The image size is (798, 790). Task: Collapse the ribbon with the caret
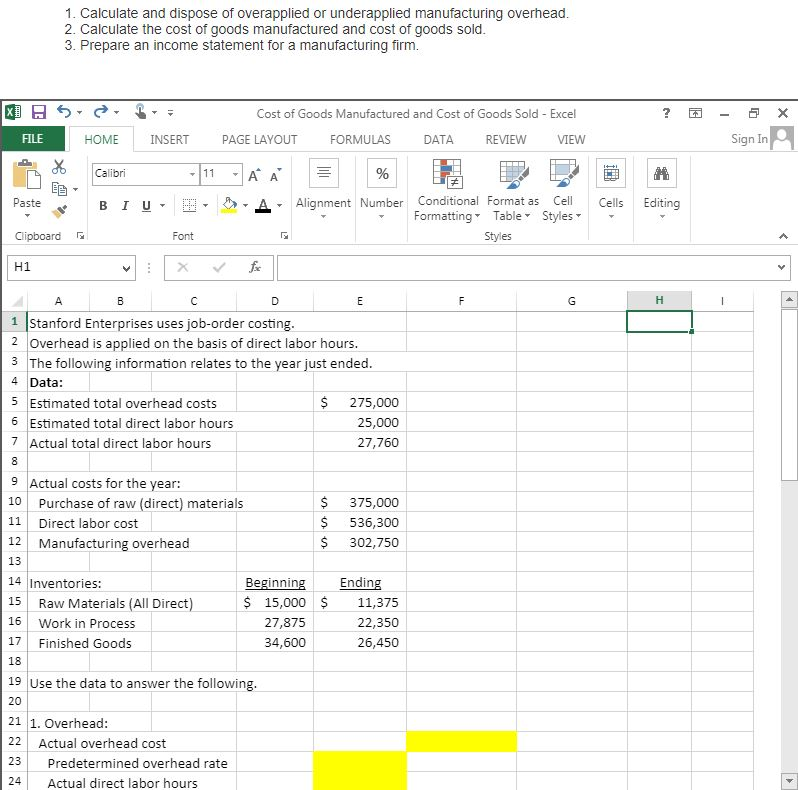point(783,236)
